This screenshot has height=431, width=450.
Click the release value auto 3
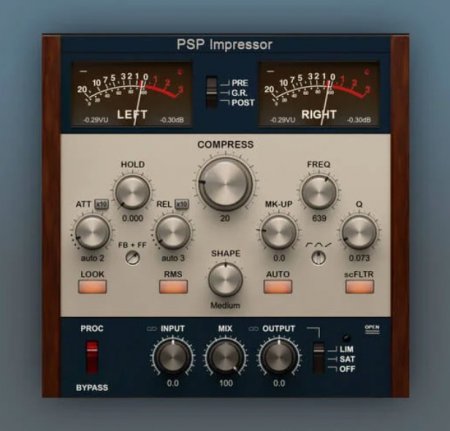click(173, 258)
